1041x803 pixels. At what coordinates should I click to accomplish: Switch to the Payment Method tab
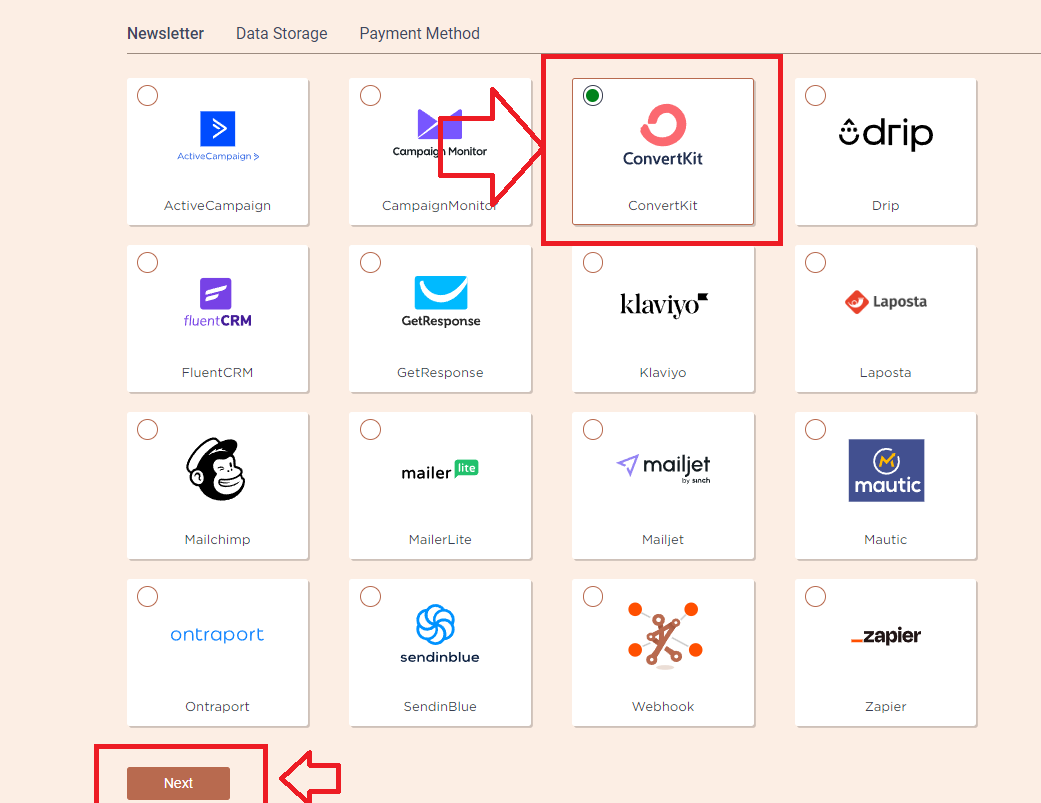click(420, 33)
